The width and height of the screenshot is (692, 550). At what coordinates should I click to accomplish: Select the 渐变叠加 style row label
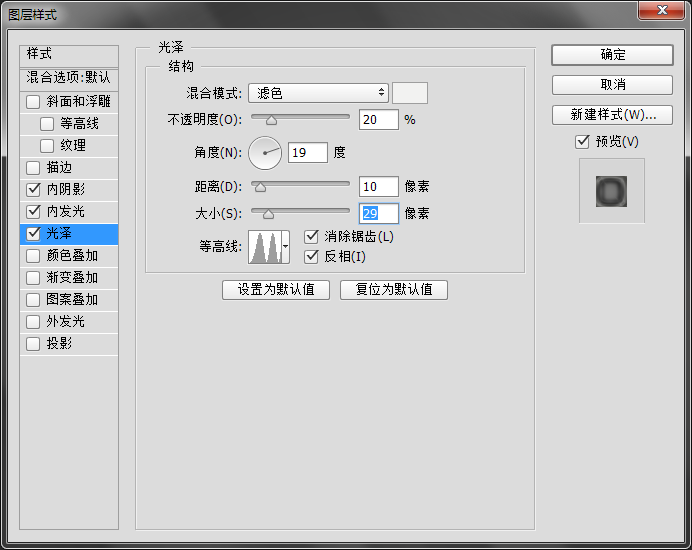point(72,278)
